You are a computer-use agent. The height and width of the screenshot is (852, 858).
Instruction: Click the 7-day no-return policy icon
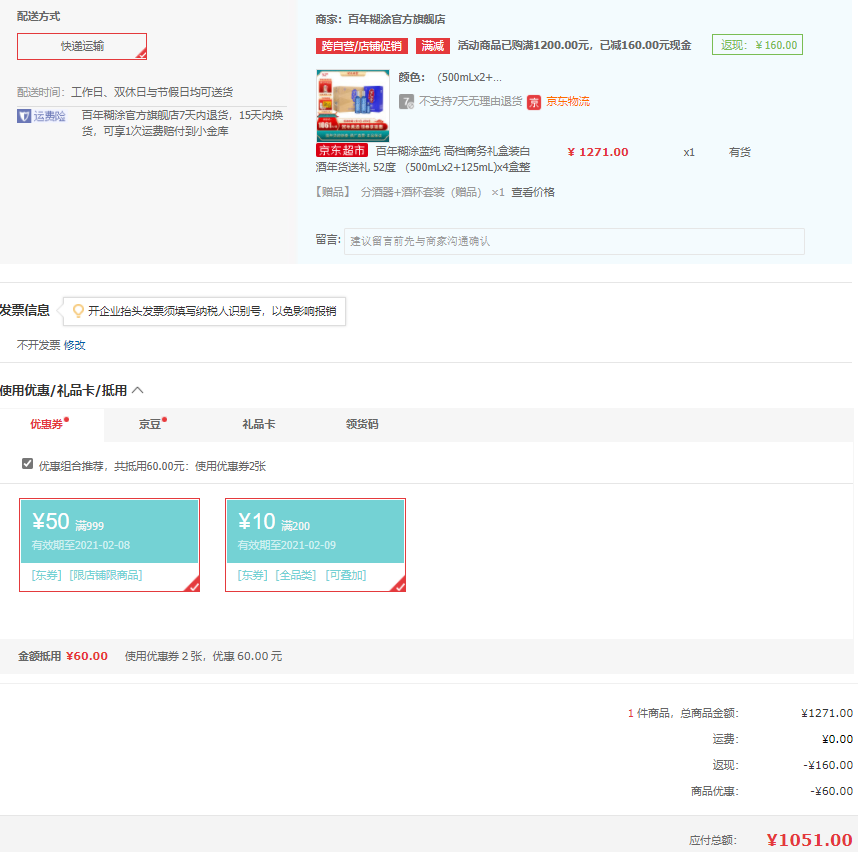(406, 102)
